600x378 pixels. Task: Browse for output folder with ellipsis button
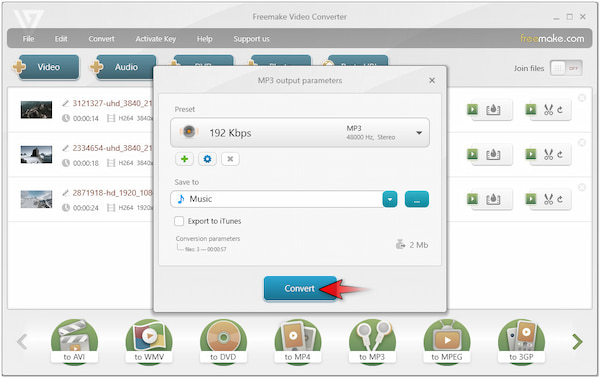pyautogui.click(x=417, y=199)
